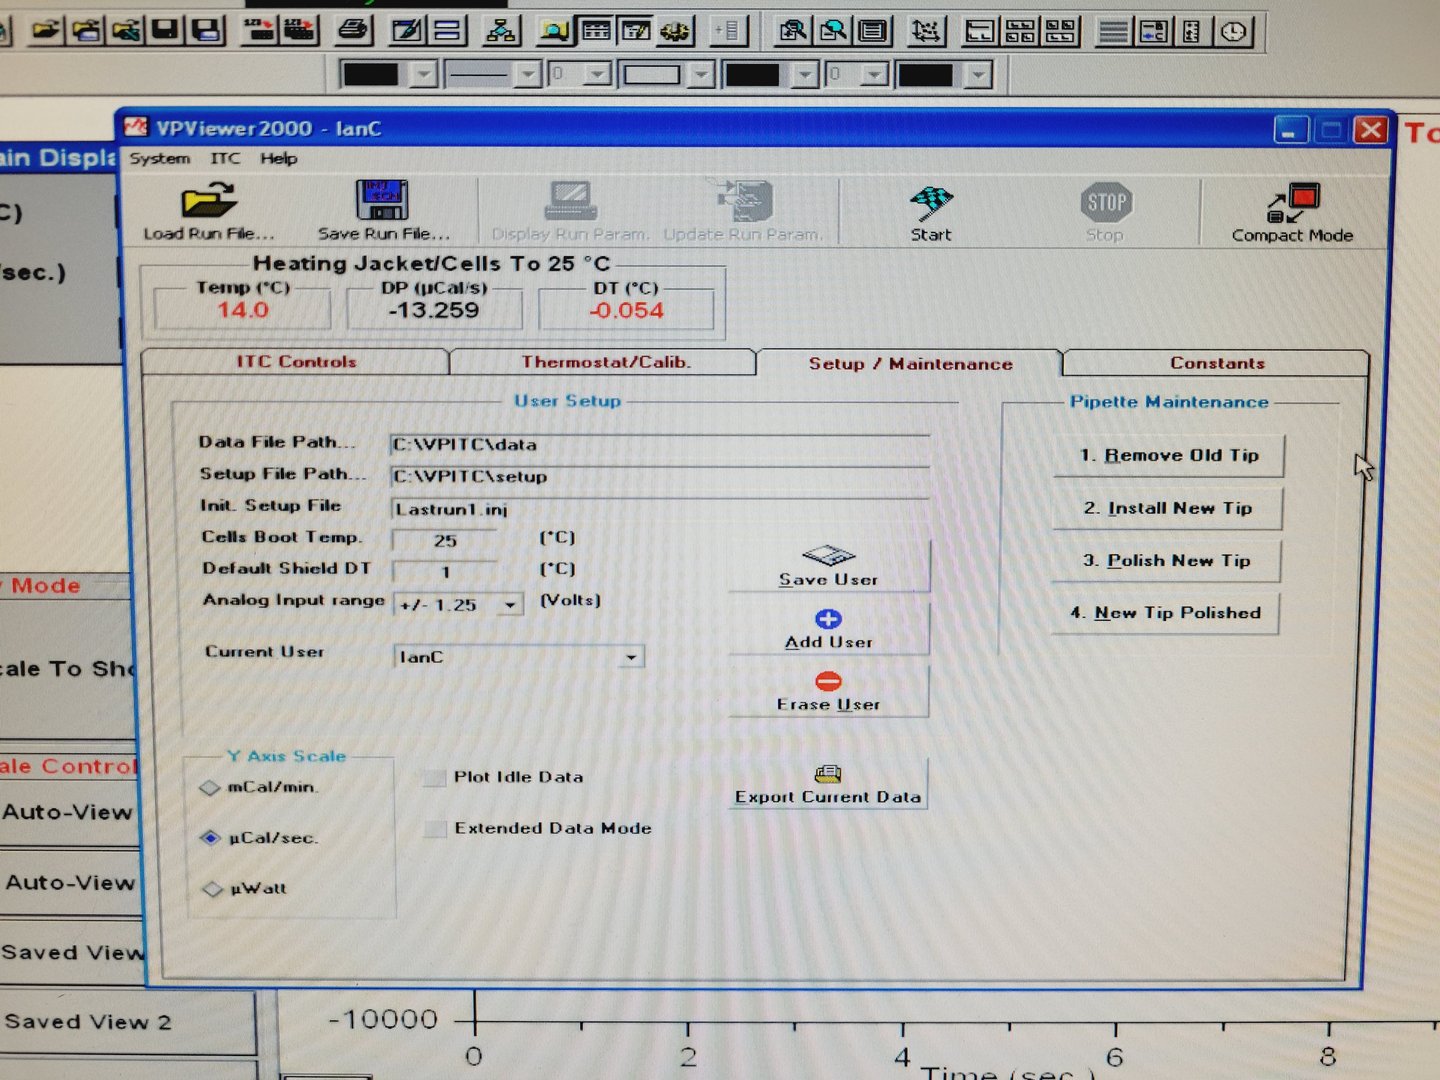Click the printer icon in top toolbar
This screenshot has width=1440, height=1080.
(x=353, y=30)
